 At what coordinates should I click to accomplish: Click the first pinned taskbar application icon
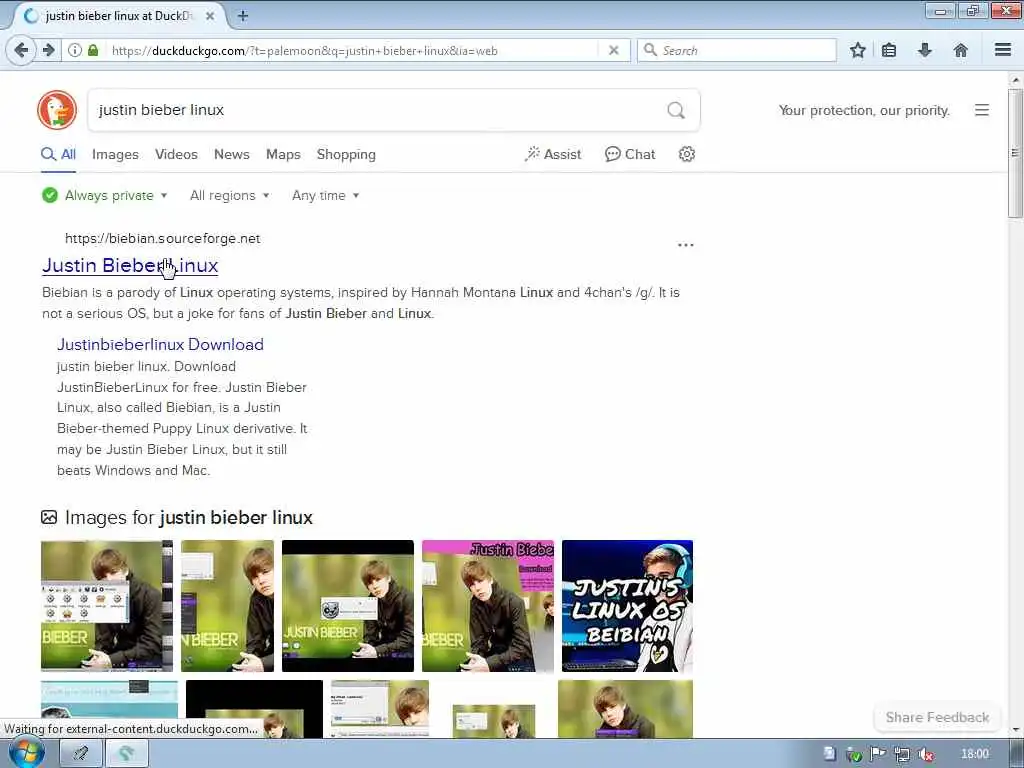(81, 754)
